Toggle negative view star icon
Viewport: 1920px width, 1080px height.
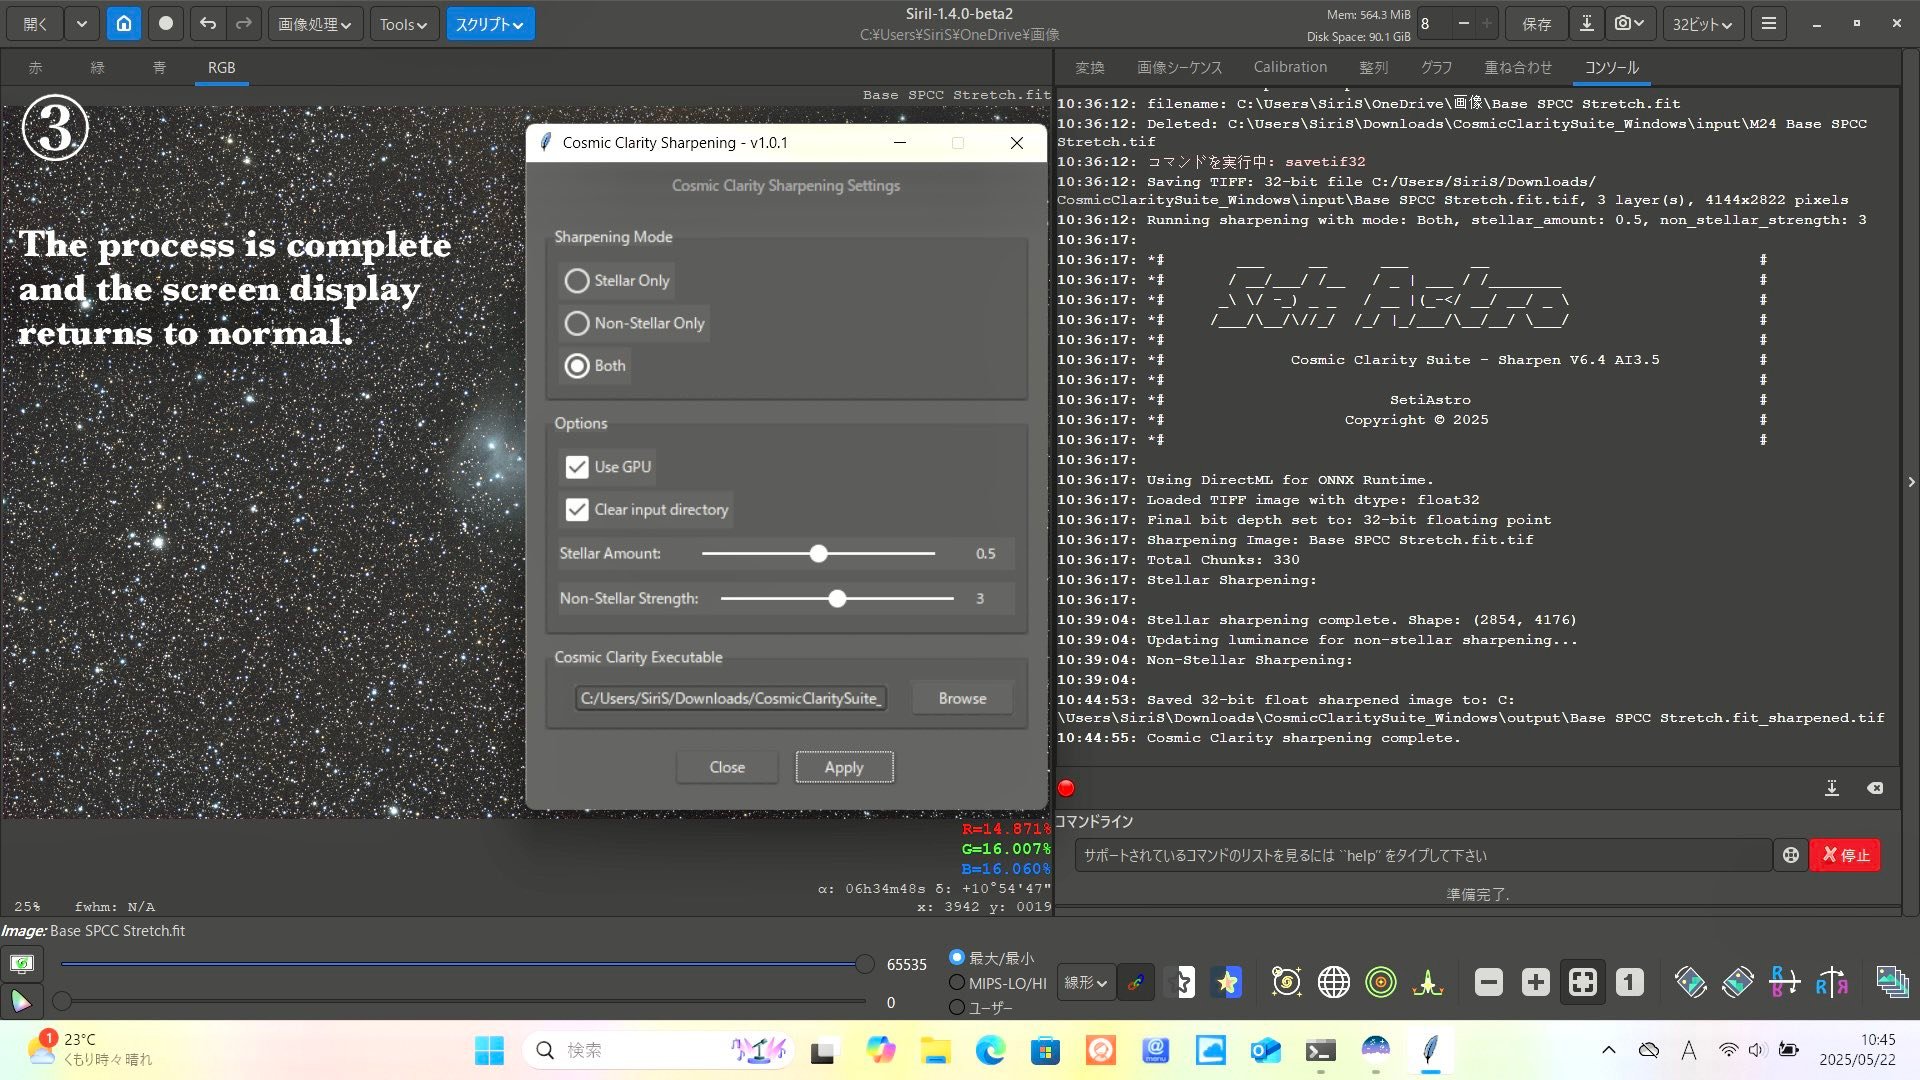(x=1181, y=983)
